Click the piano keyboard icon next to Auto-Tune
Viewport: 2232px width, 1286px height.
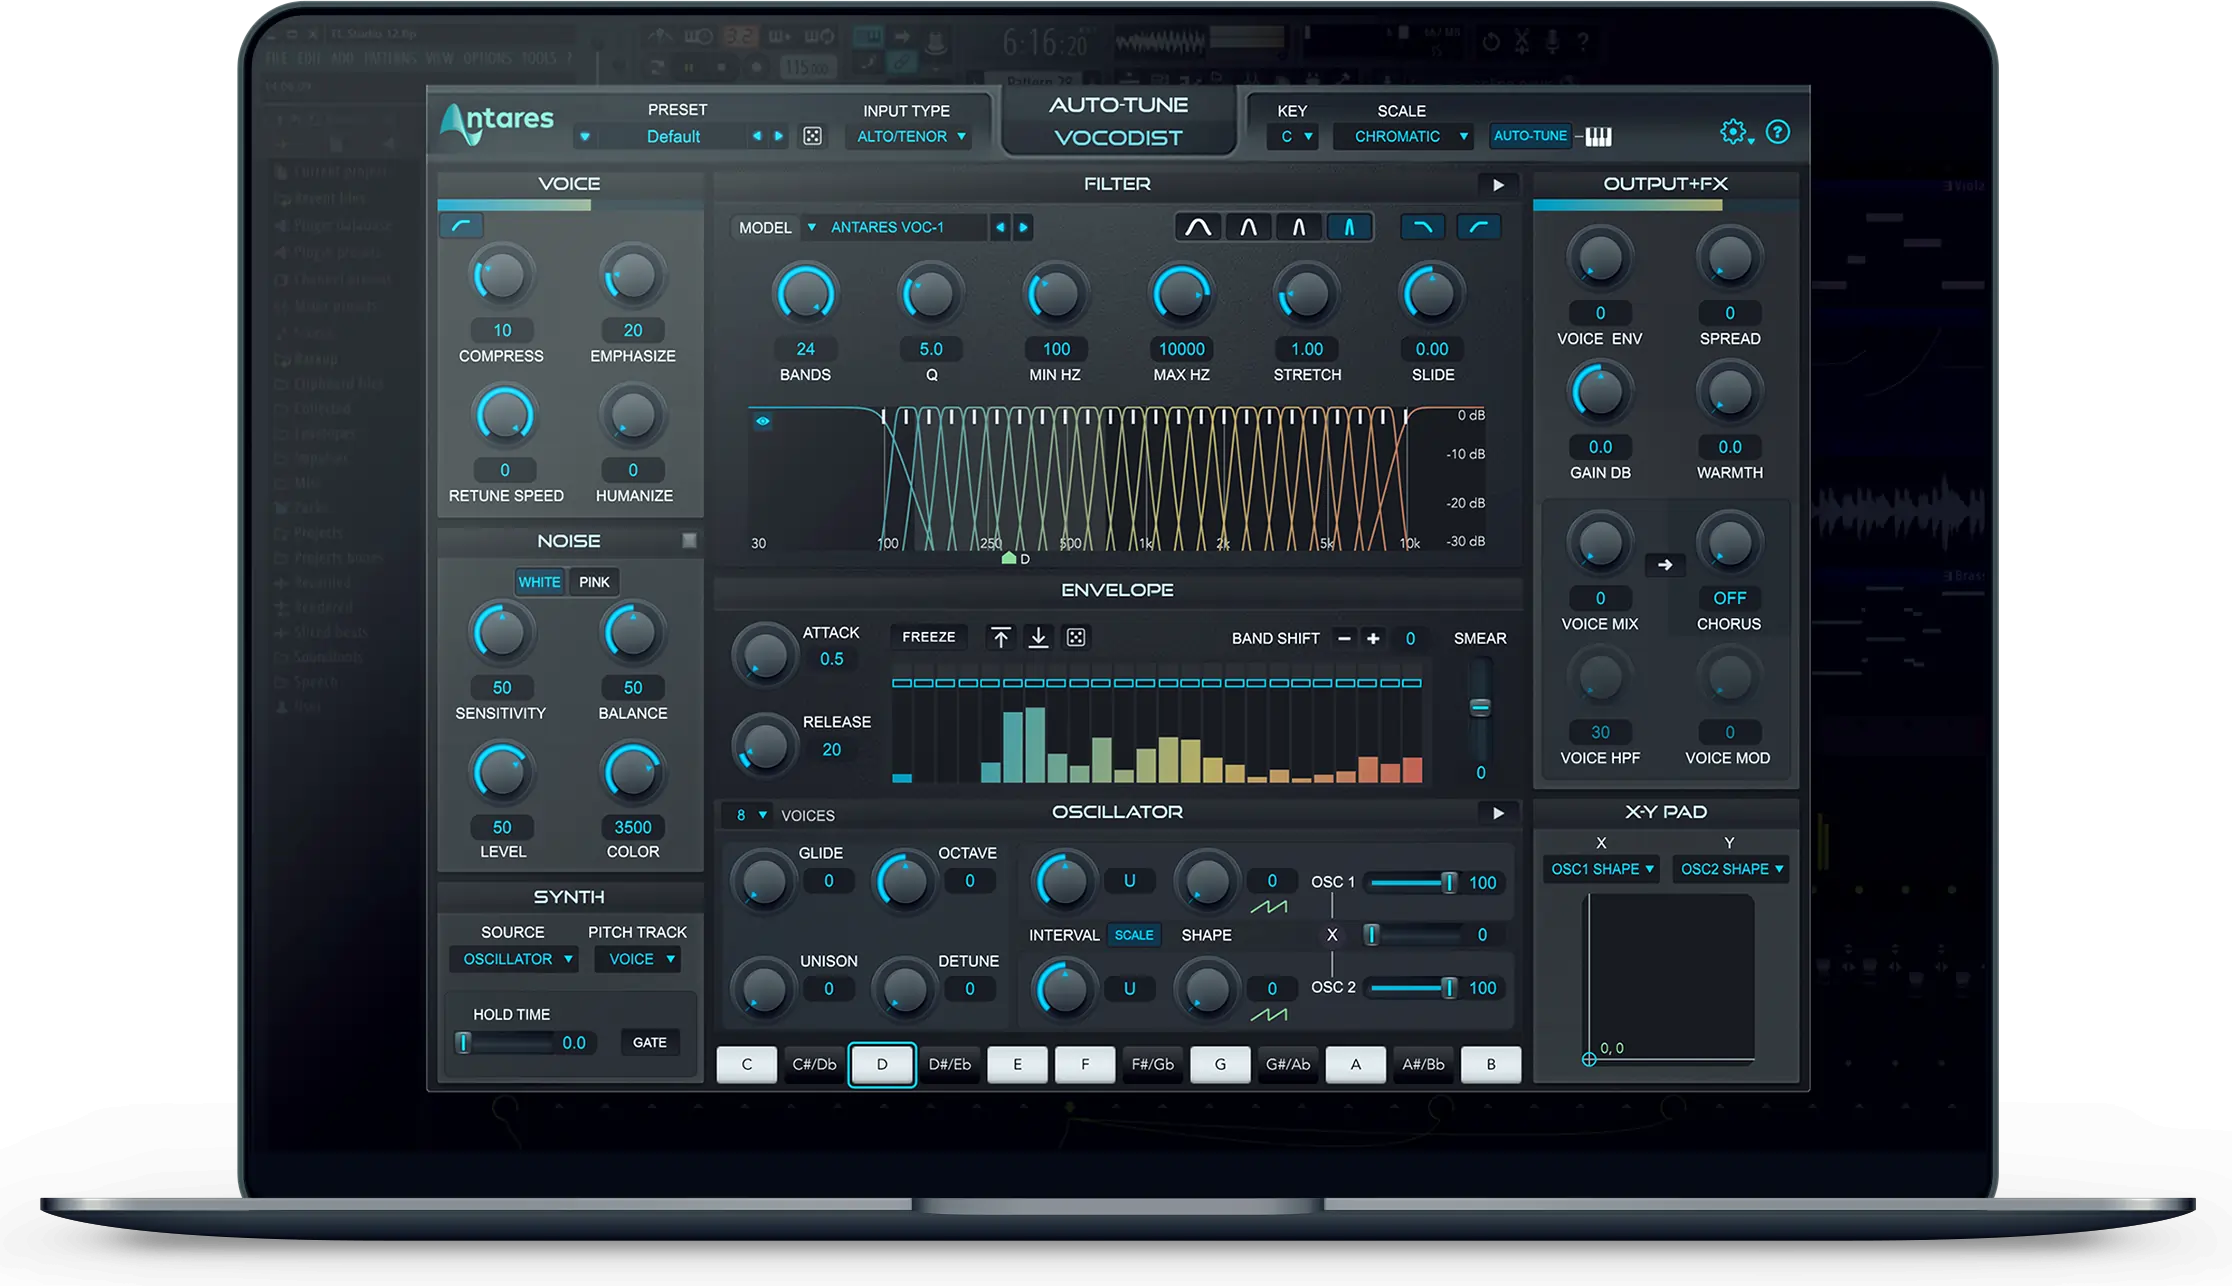(1597, 135)
